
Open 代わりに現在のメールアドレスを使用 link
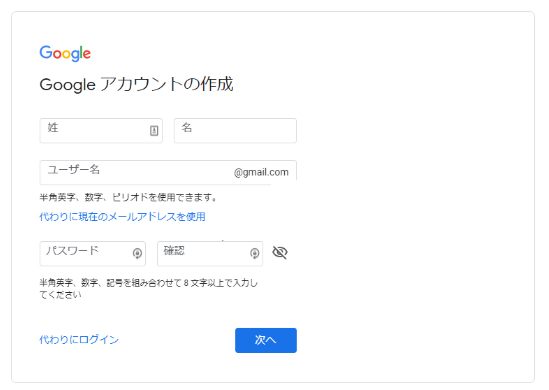122,217
